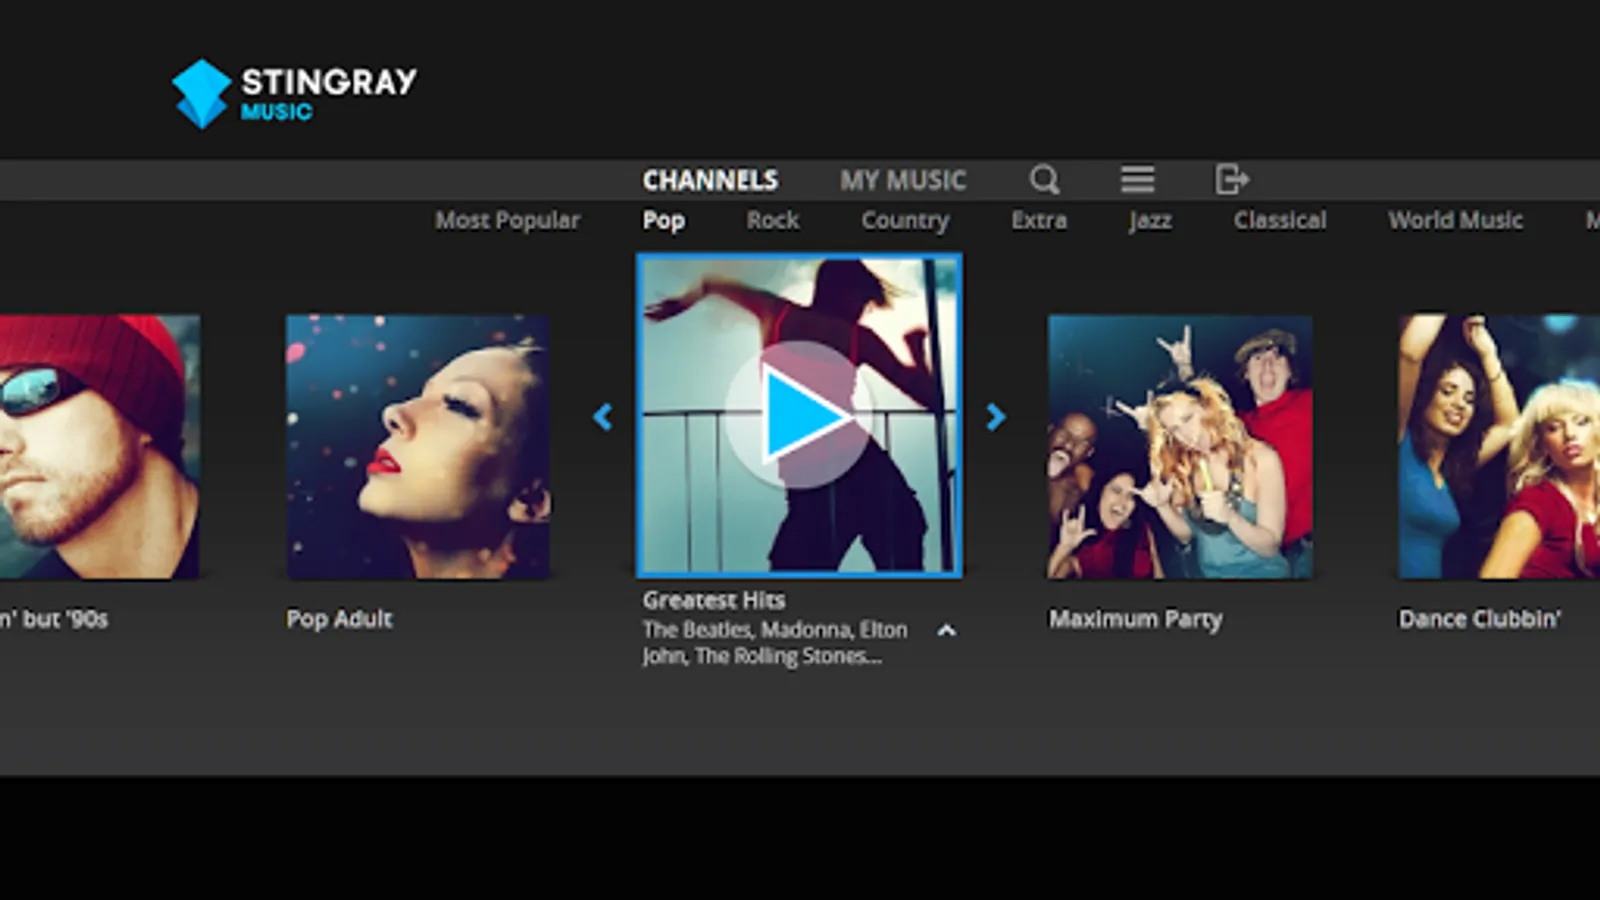This screenshot has height=900, width=1600.
Task: Switch to the My Music tab
Action: click(903, 180)
